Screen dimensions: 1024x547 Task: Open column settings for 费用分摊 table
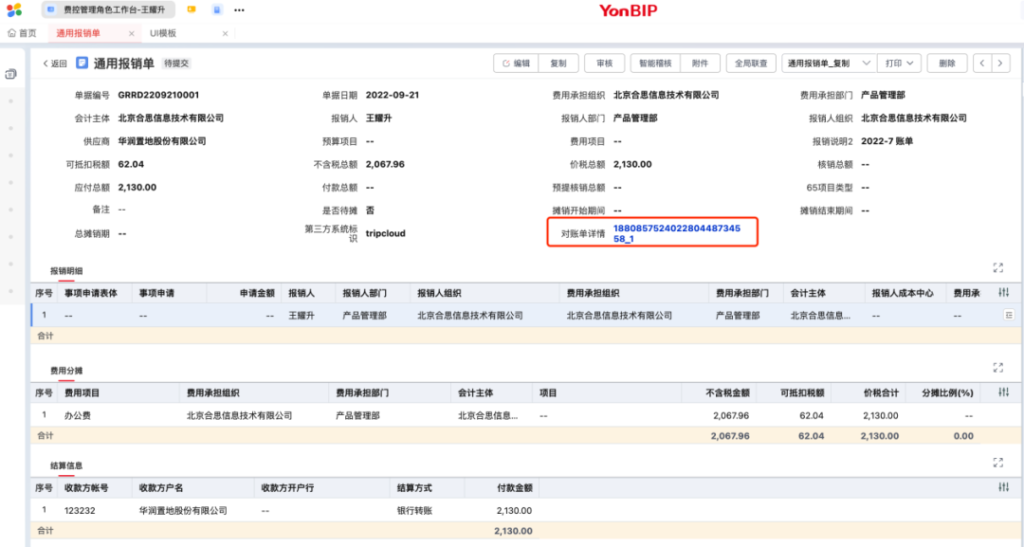click(x=1004, y=392)
